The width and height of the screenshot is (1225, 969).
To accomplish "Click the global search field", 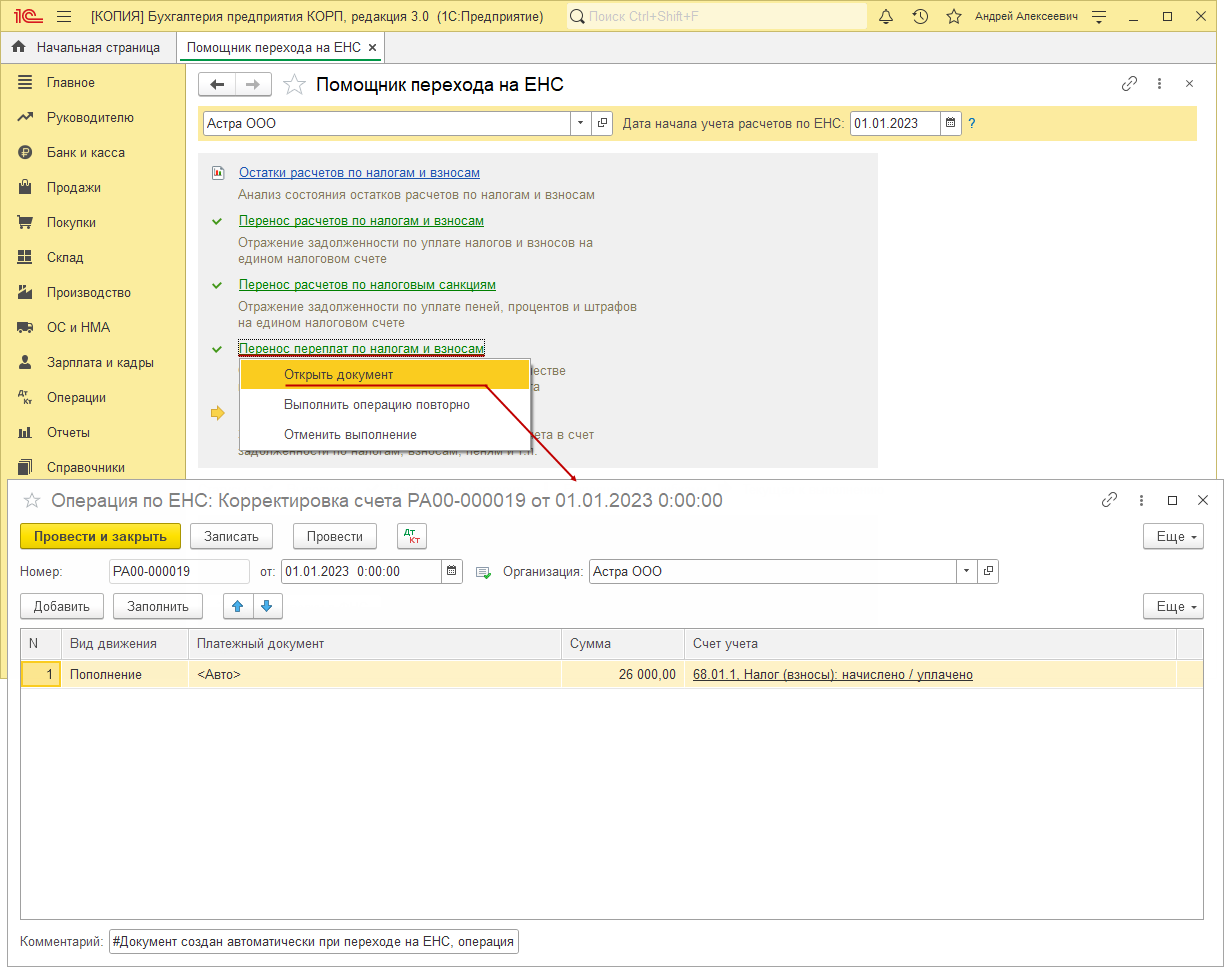I will pos(717,17).
